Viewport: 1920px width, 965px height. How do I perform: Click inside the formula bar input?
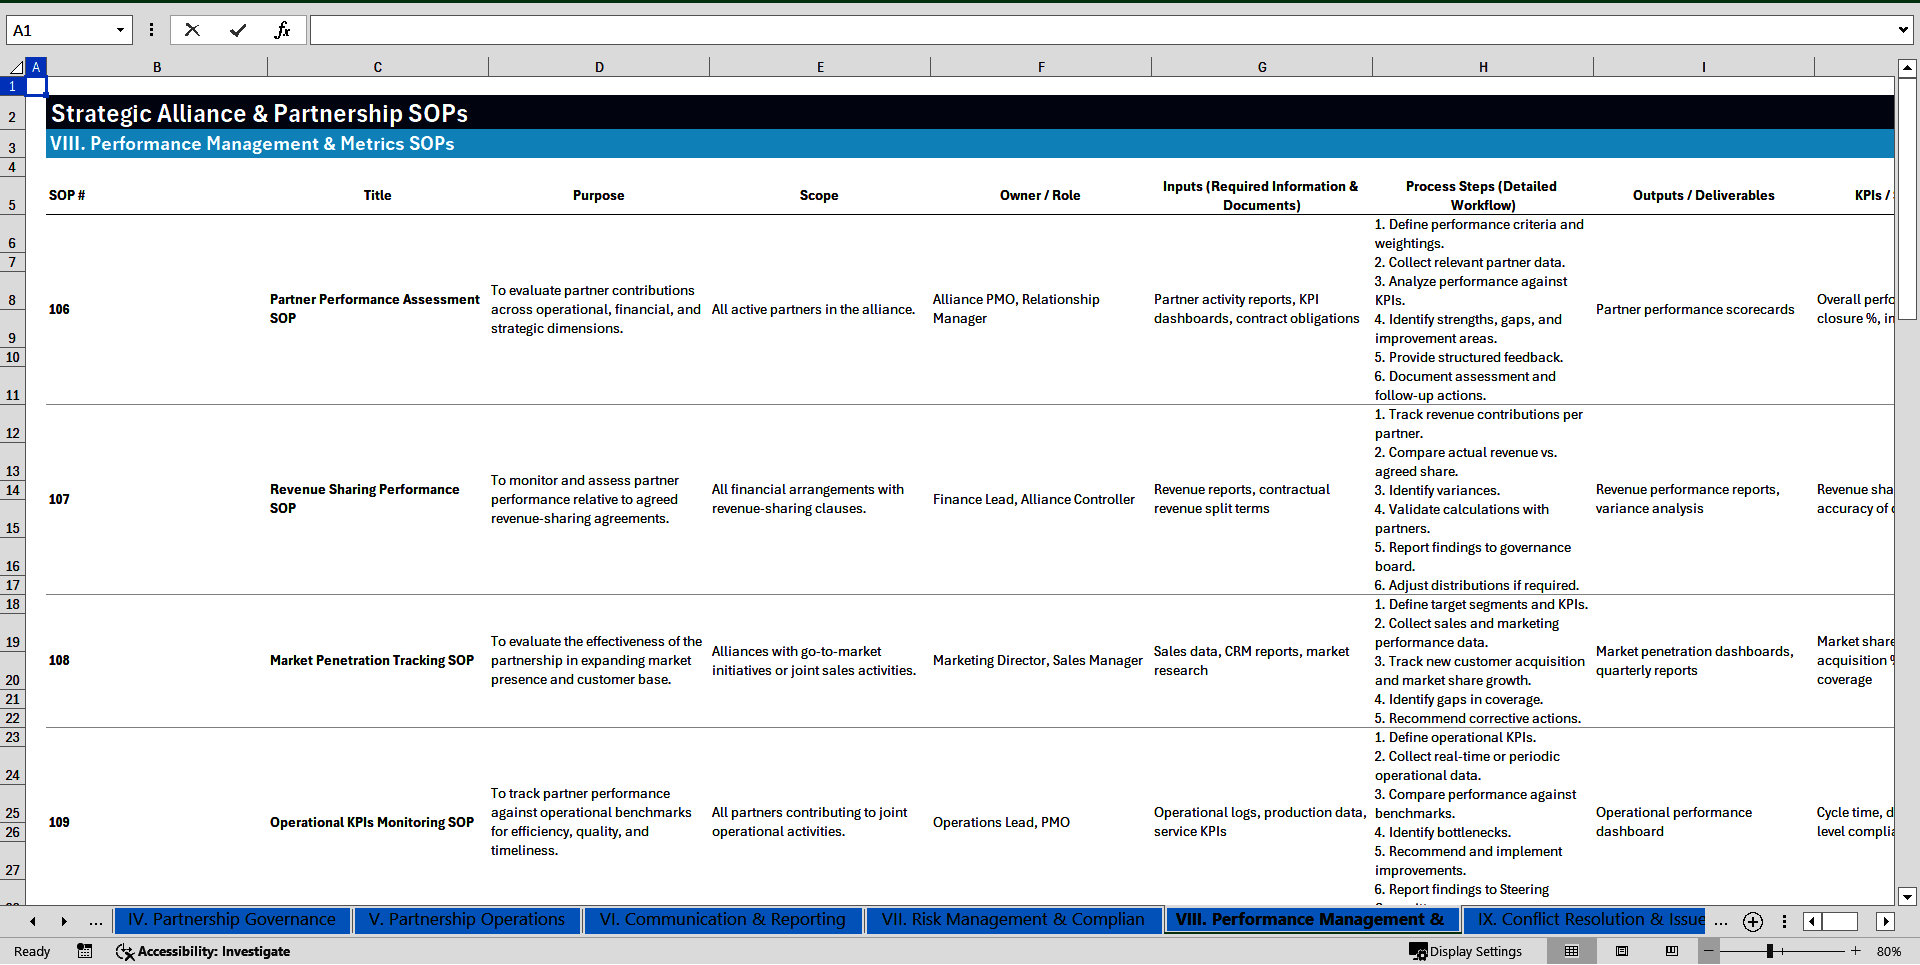[x=1100, y=30]
